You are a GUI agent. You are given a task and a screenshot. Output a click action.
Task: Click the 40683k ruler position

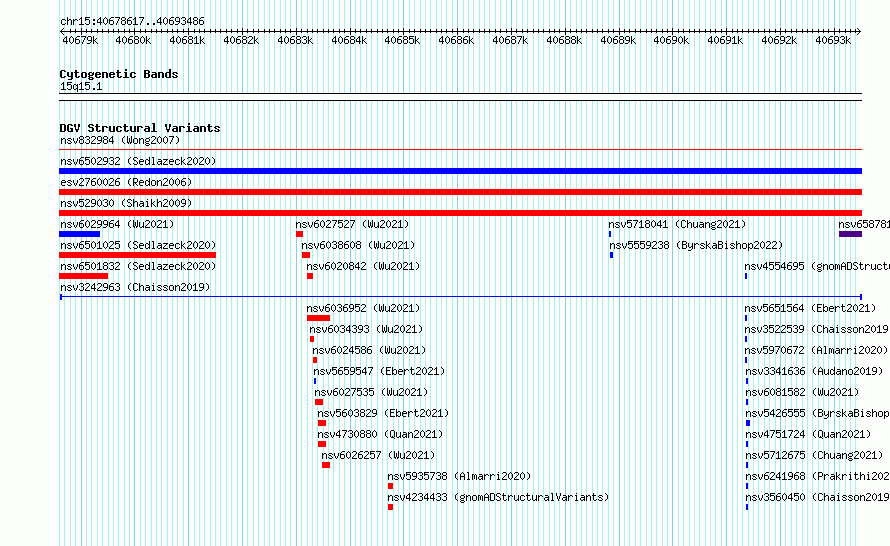pos(295,40)
